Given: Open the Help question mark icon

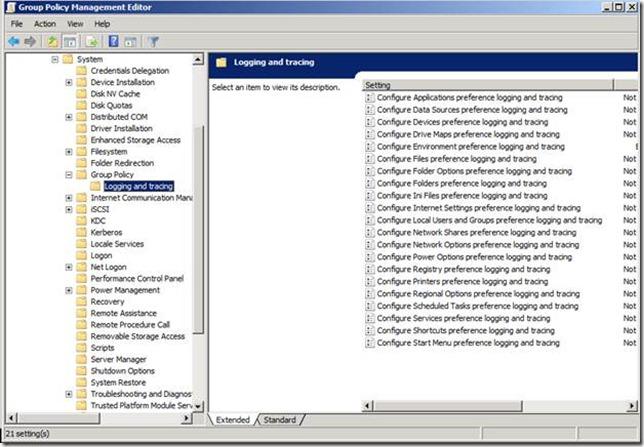Looking at the screenshot, I should 113,41.
